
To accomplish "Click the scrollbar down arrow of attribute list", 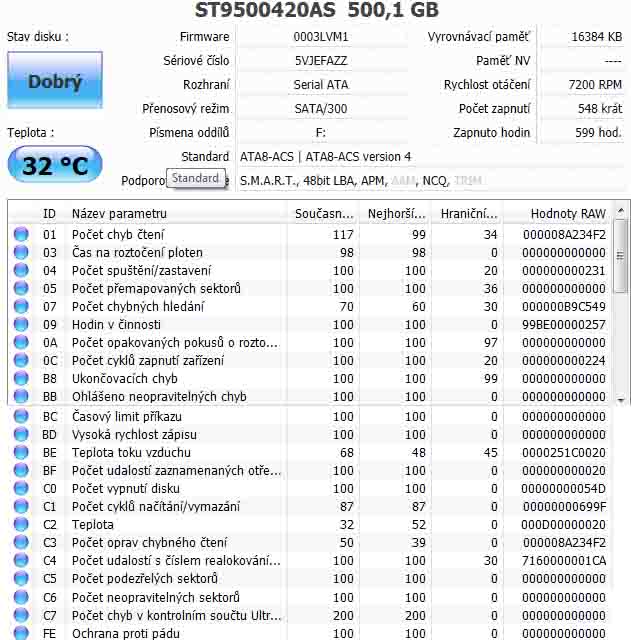I will [620, 400].
